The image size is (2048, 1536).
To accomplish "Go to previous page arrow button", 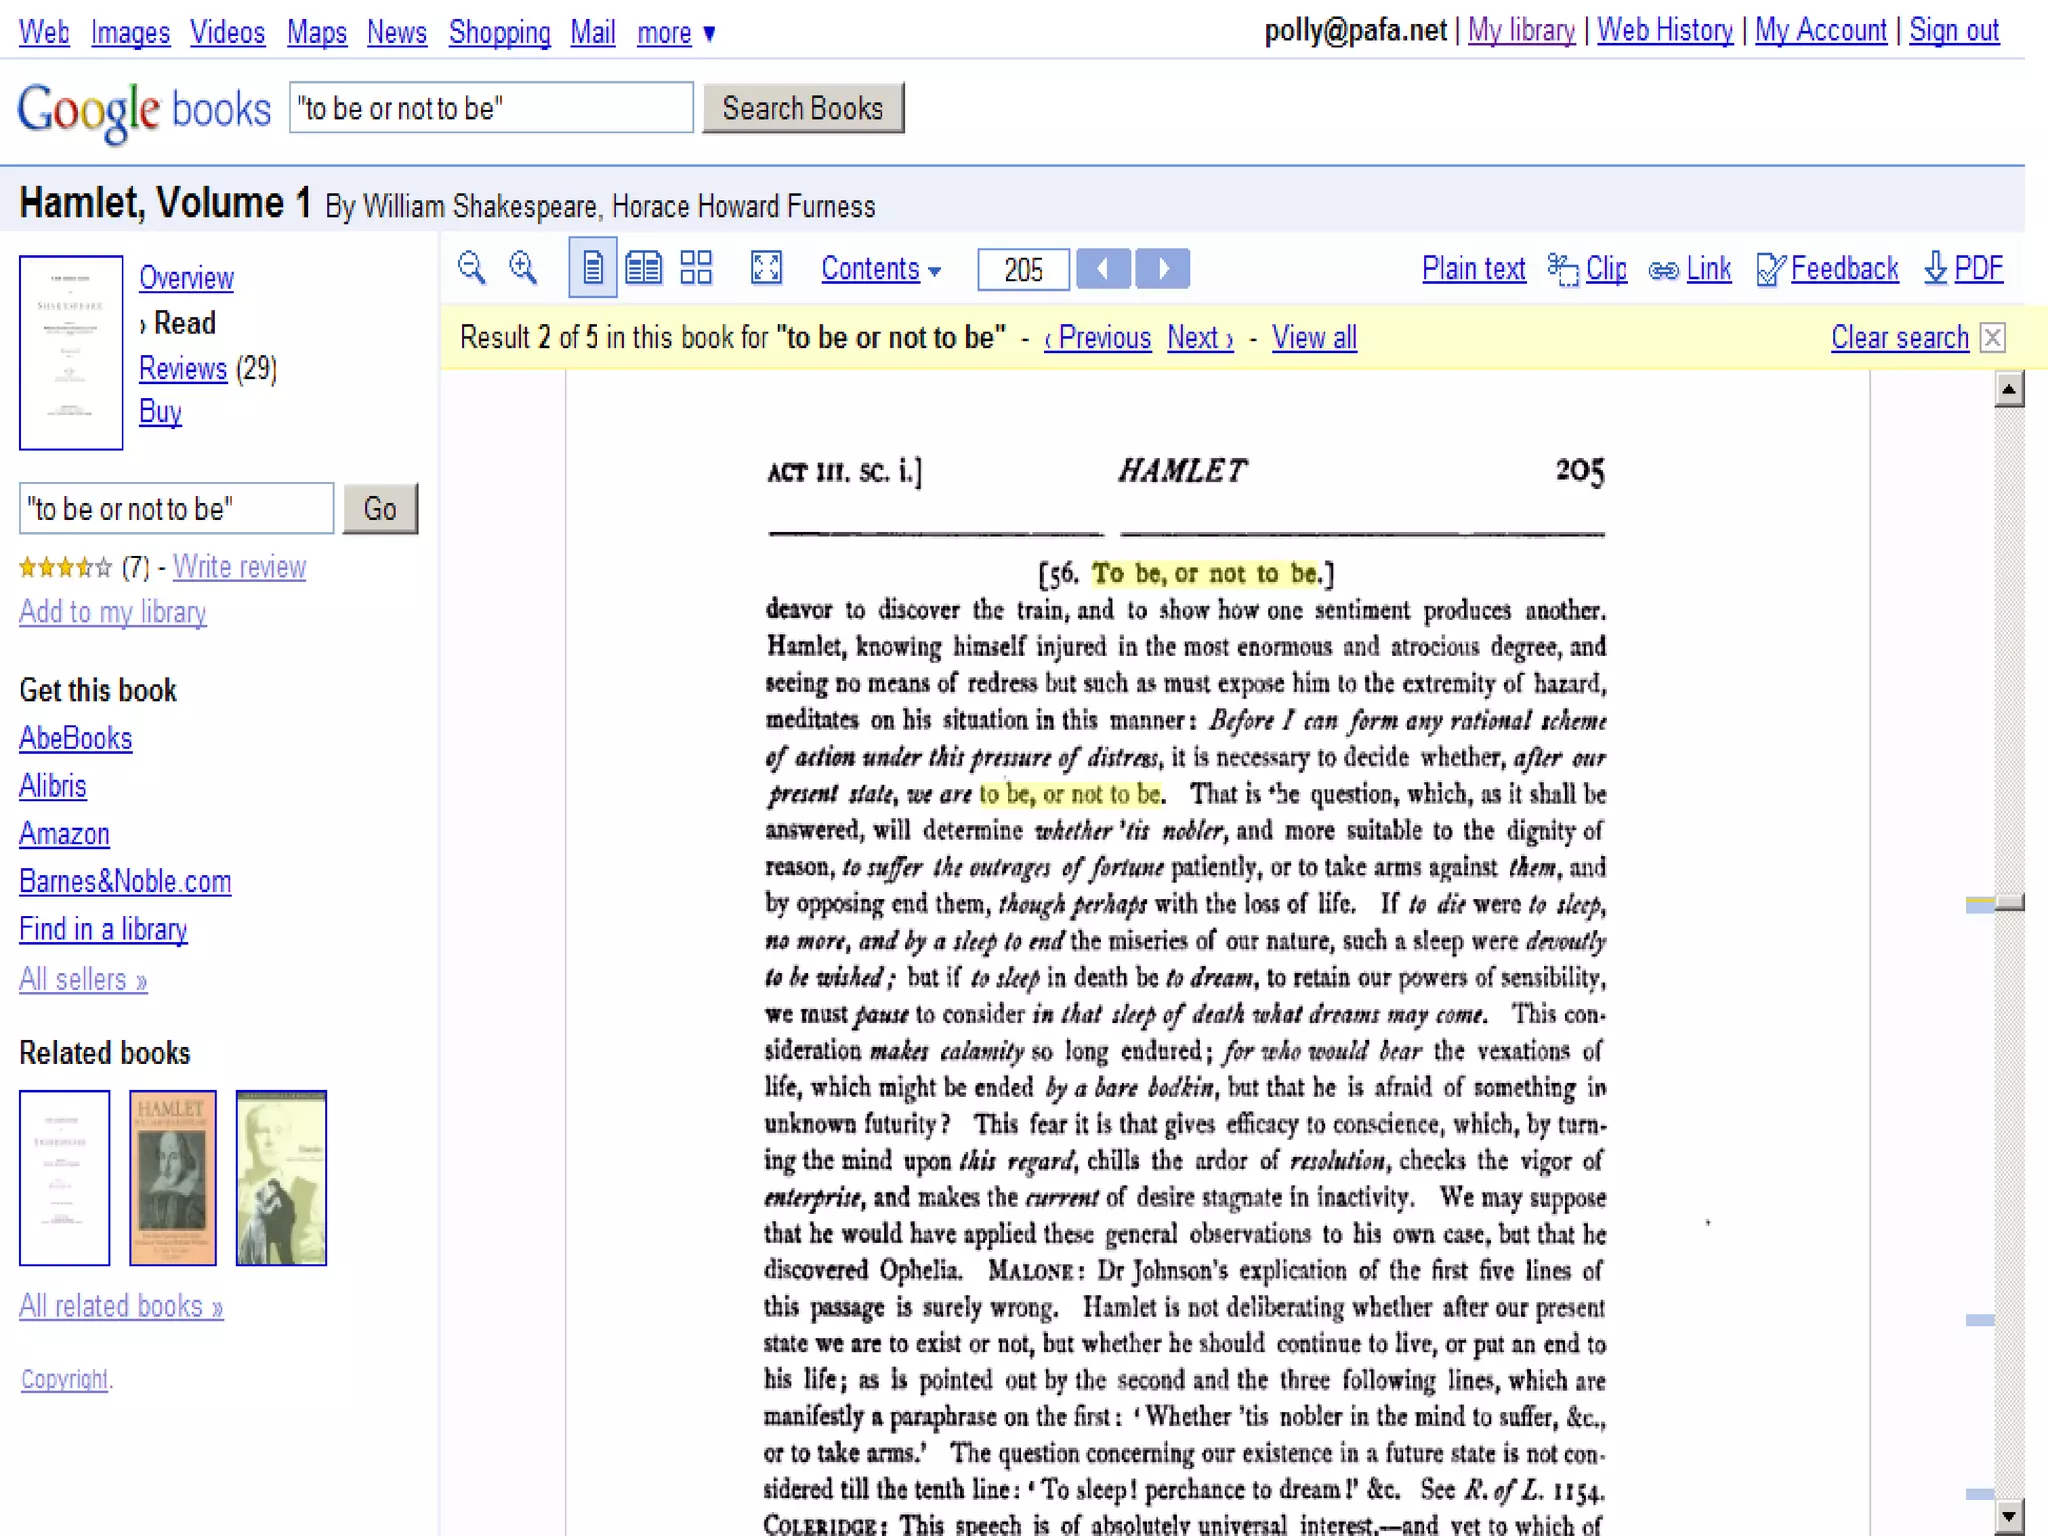I will click(1103, 268).
